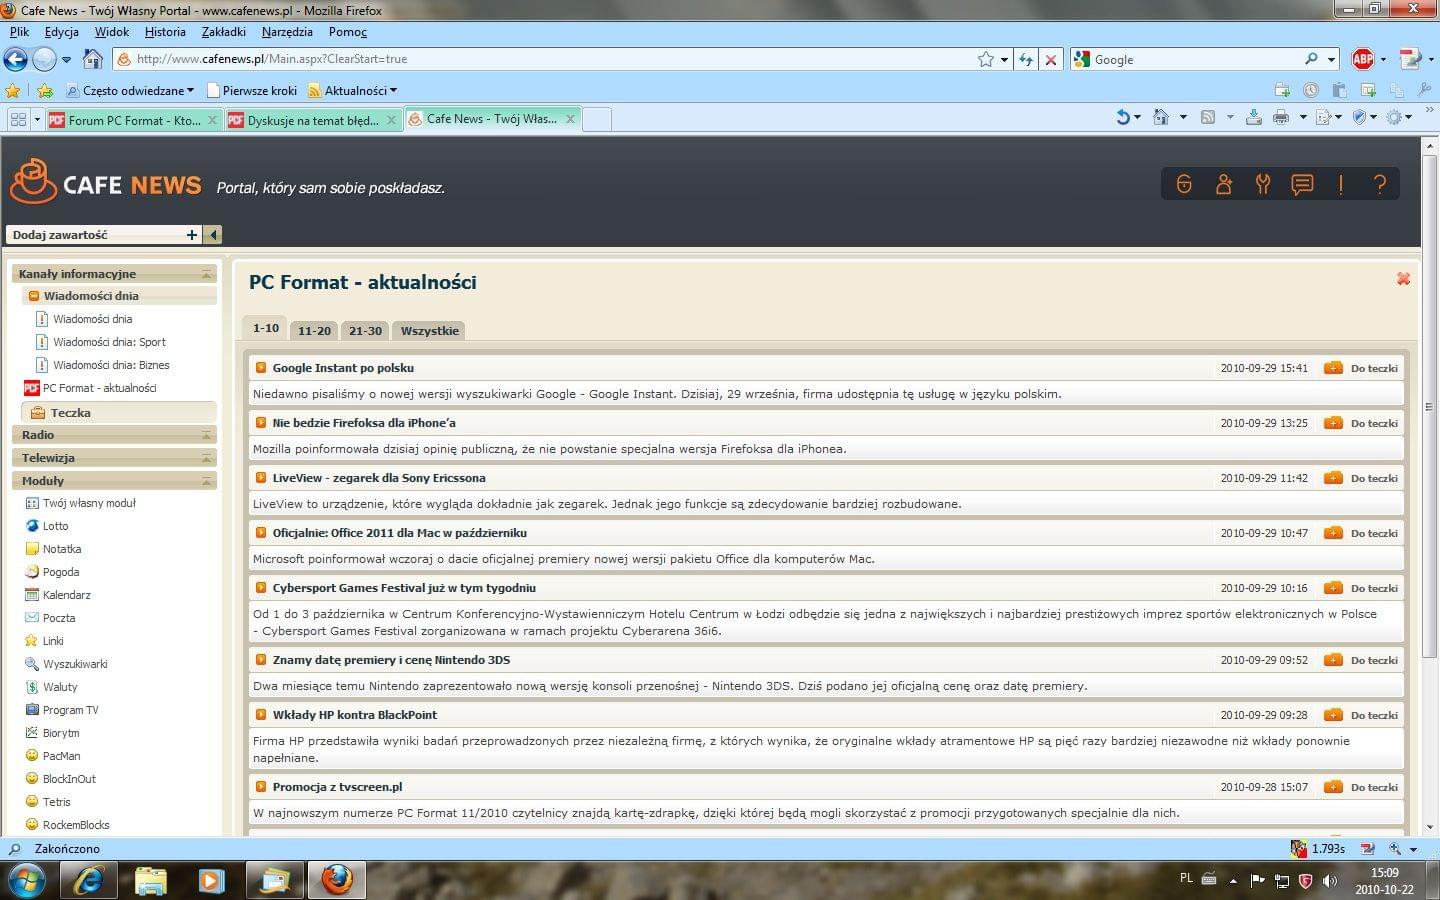Toggle the 'Oficjalnie: Office 2011' orange arrow
This screenshot has width=1440, height=900.
(261, 533)
